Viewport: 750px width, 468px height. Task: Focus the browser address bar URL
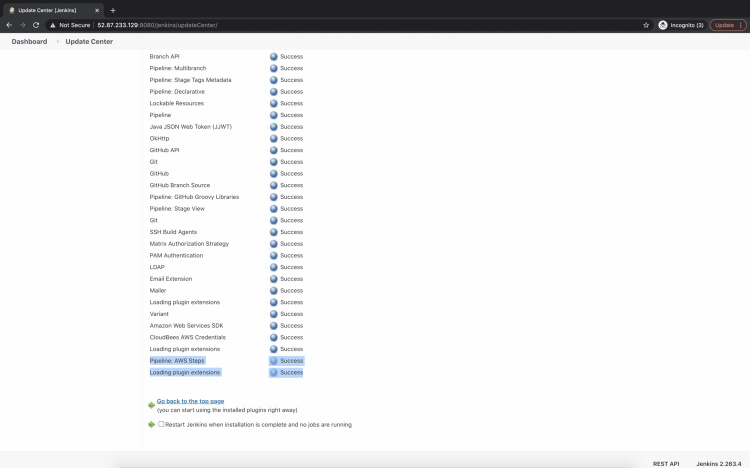(x=300, y=25)
